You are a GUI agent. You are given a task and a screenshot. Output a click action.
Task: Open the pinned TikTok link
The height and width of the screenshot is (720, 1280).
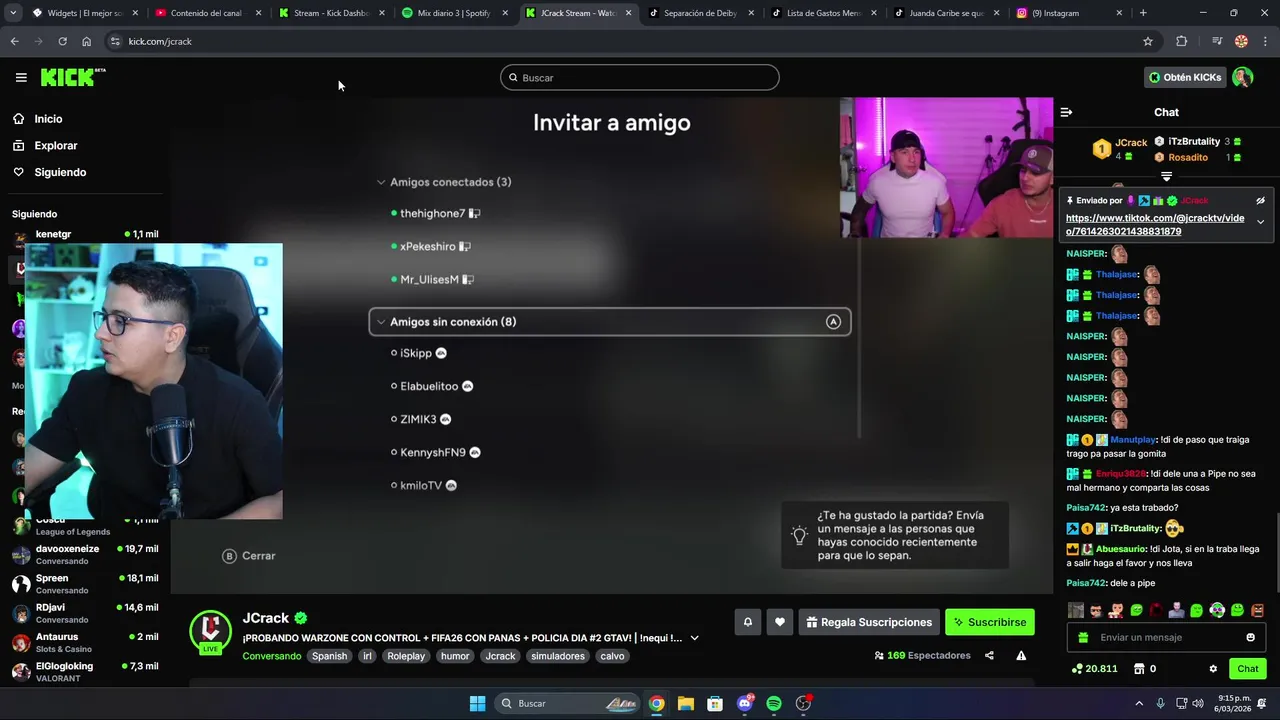pyautogui.click(x=1155, y=224)
